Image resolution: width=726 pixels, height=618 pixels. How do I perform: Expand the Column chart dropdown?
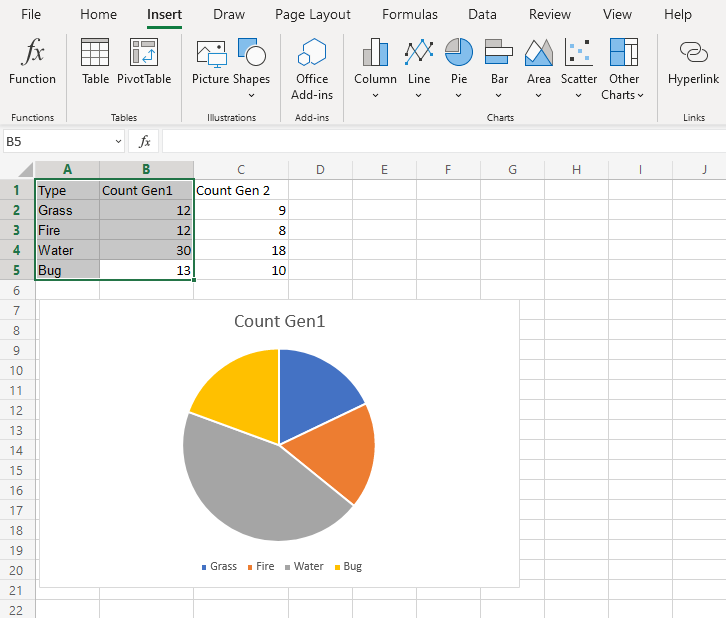point(375,95)
